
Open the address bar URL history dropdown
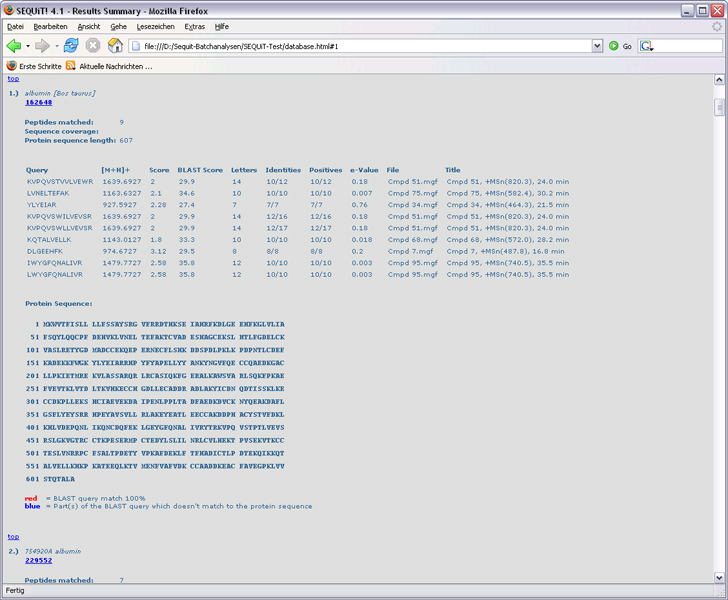[597, 46]
